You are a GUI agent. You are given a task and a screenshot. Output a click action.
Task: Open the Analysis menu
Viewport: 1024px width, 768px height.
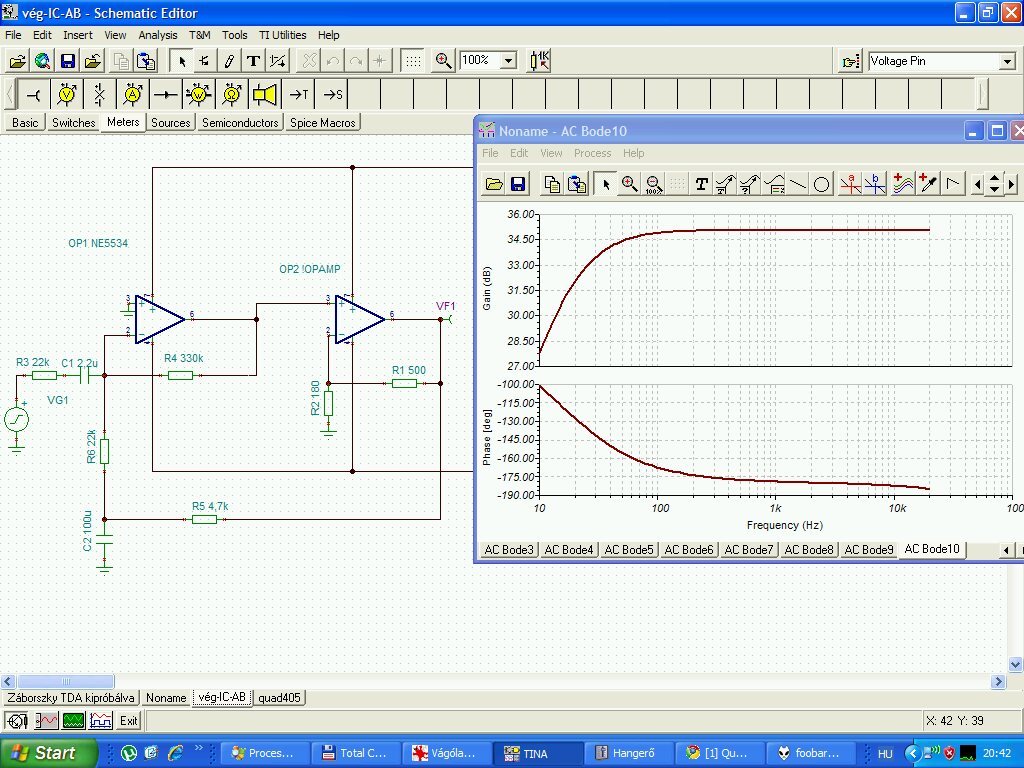tap(157, 35)
